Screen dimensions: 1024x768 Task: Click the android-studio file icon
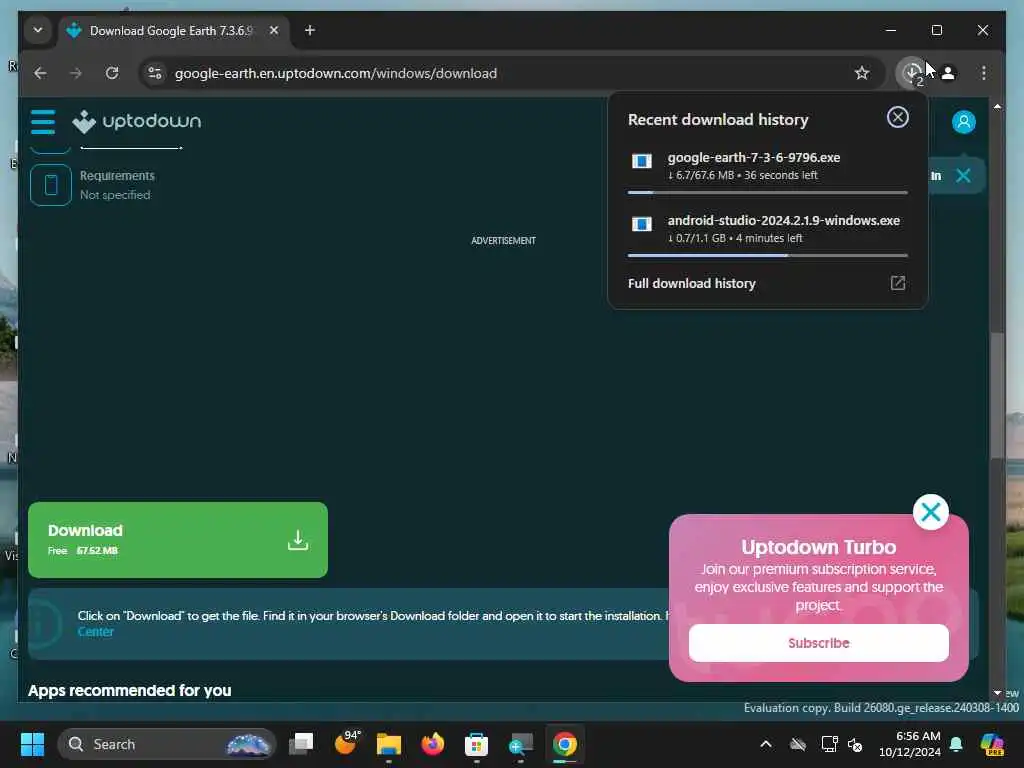click(641, 224)
